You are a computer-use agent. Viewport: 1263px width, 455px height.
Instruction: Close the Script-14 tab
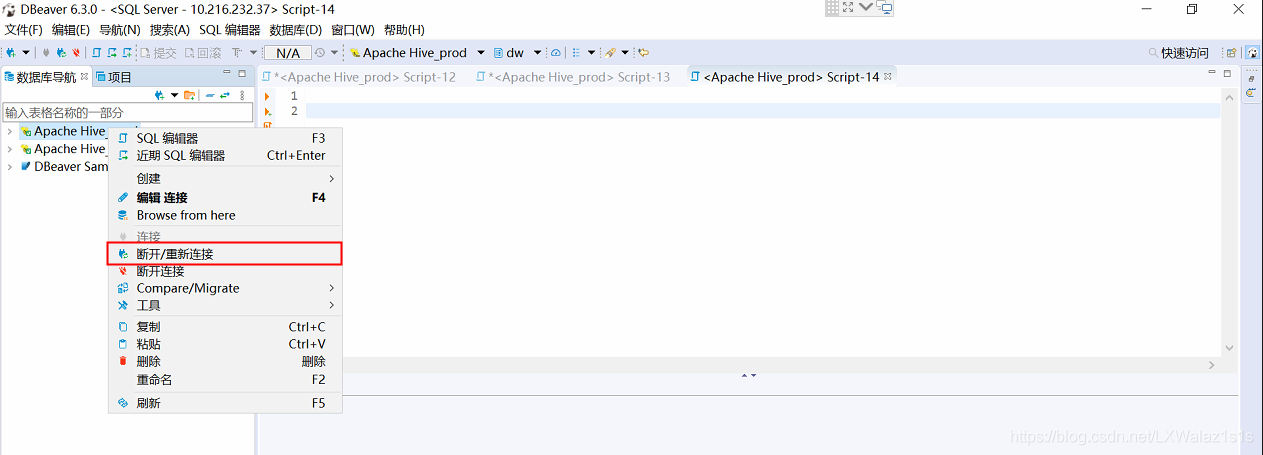tap(888, 76)
